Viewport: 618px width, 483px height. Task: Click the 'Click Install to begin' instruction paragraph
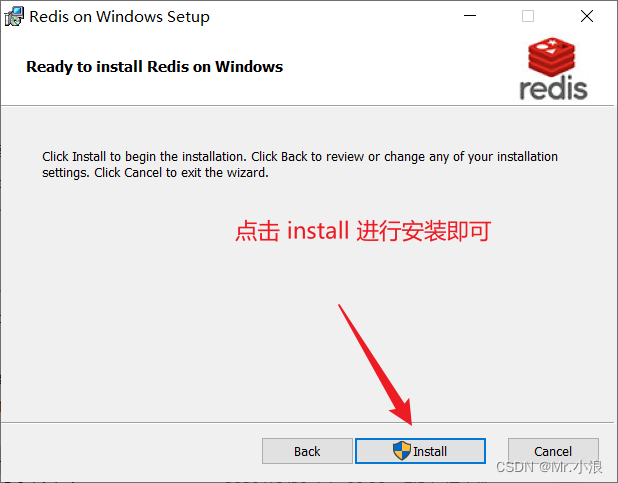pos(300,164)
